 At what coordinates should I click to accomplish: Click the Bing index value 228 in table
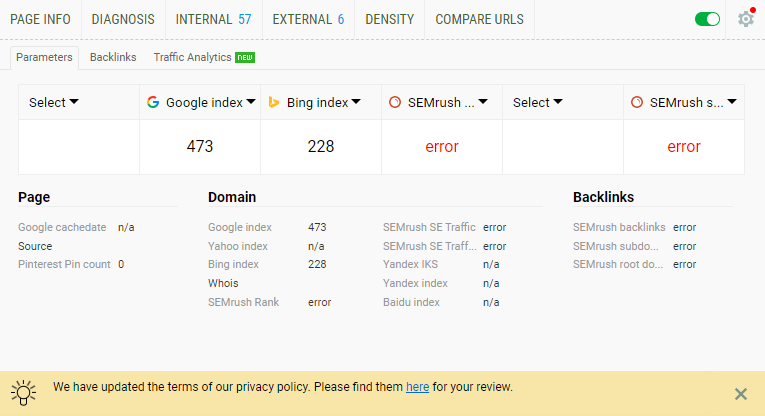pos(321,146)
